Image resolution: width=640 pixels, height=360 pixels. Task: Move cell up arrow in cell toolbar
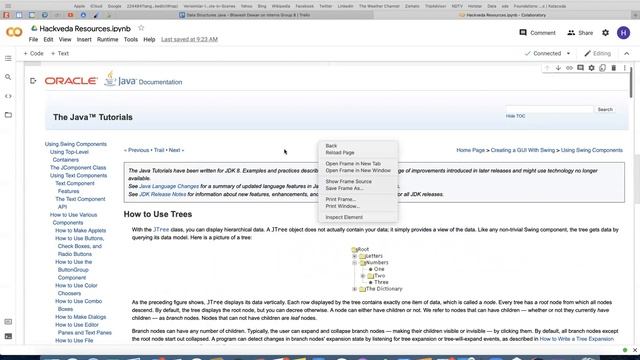(547, 68)
